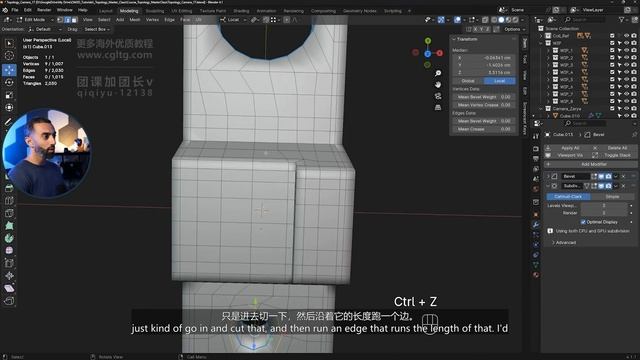640x360 pixels.
Task: Uncheck WIP collection exclude checkbox
Action: (612, 43)
